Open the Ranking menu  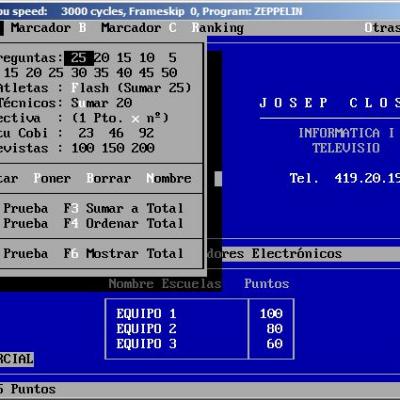[x=218, y=28]
